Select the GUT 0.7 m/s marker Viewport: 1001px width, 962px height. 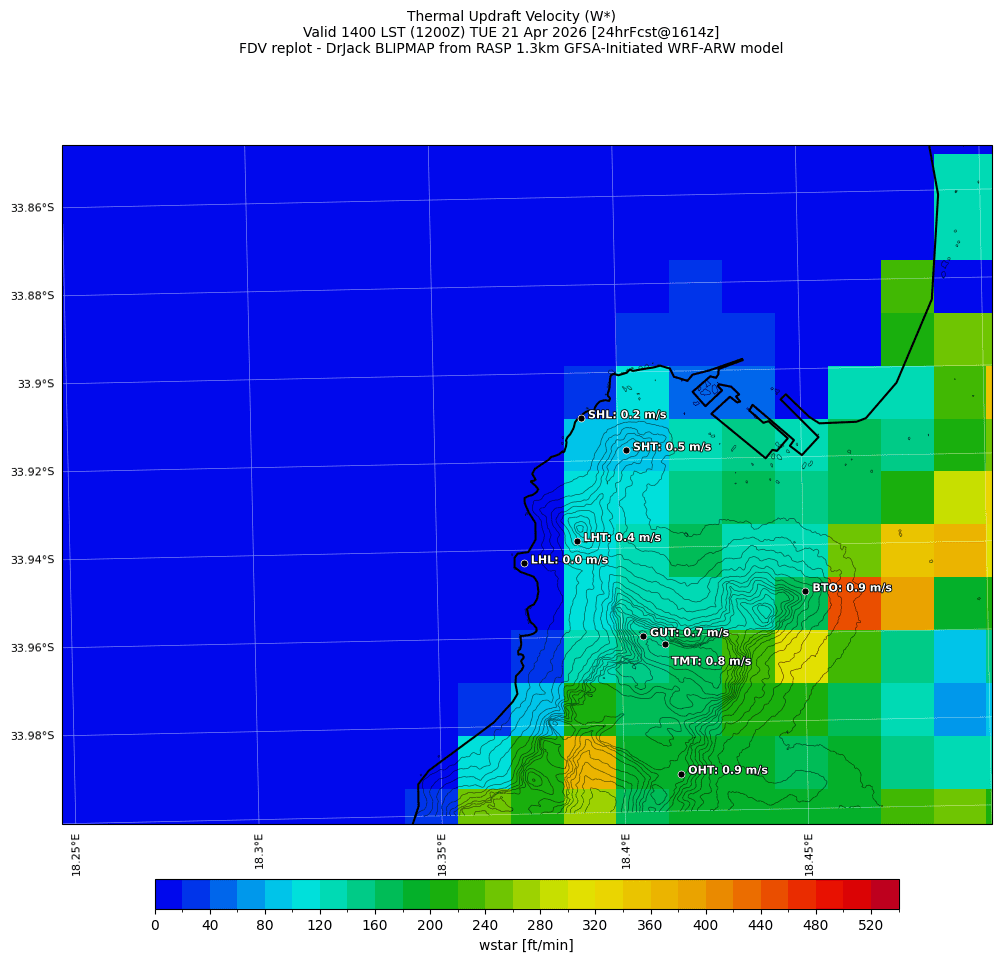pos(645,634)
